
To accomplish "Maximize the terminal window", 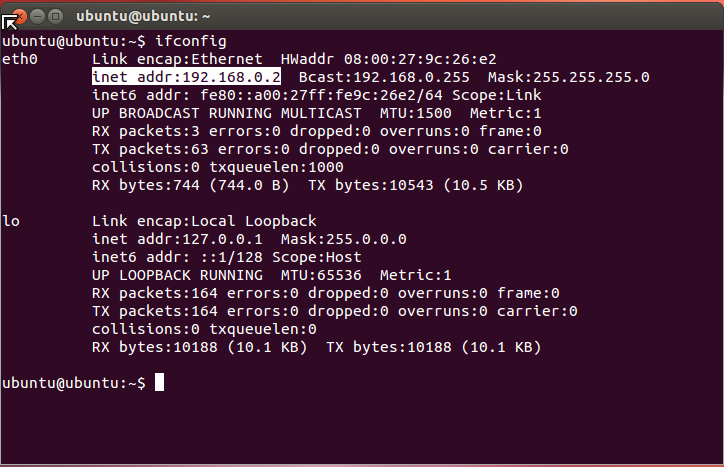I will 55,17.
